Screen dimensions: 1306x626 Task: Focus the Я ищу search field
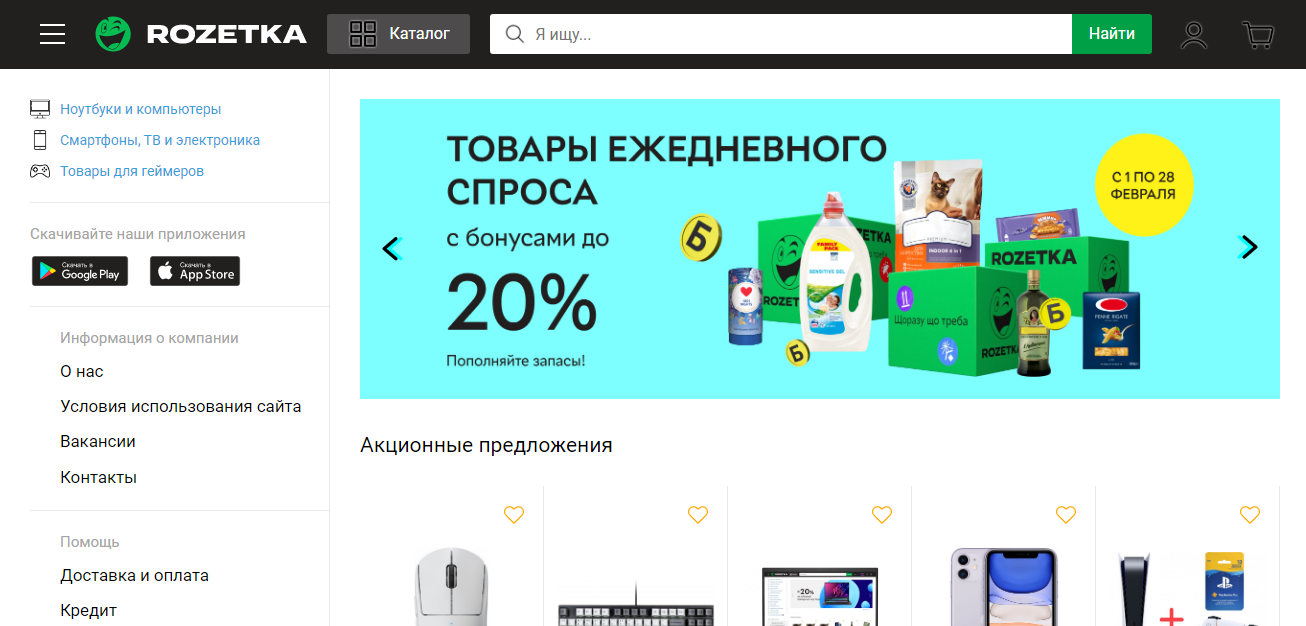click(781, 34)
